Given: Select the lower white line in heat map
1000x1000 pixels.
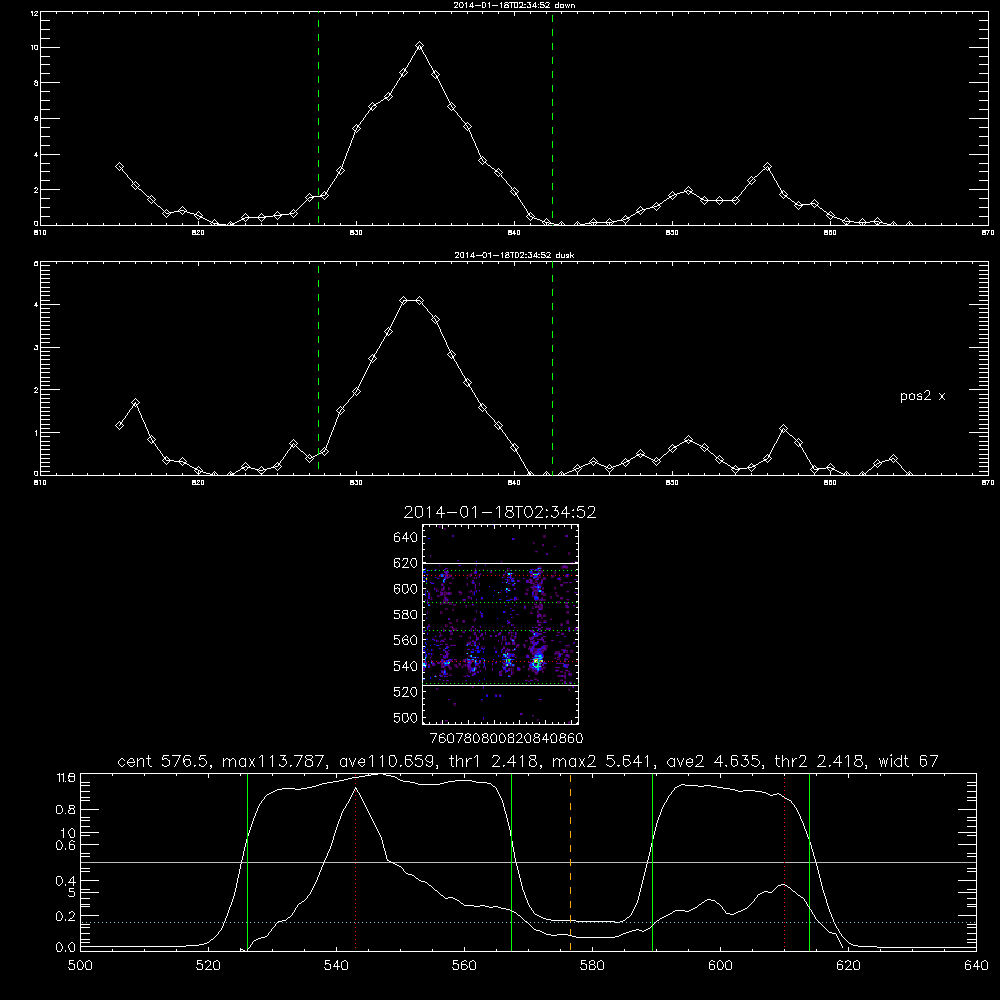Looking at the screenshot, I should click(500, 686).
